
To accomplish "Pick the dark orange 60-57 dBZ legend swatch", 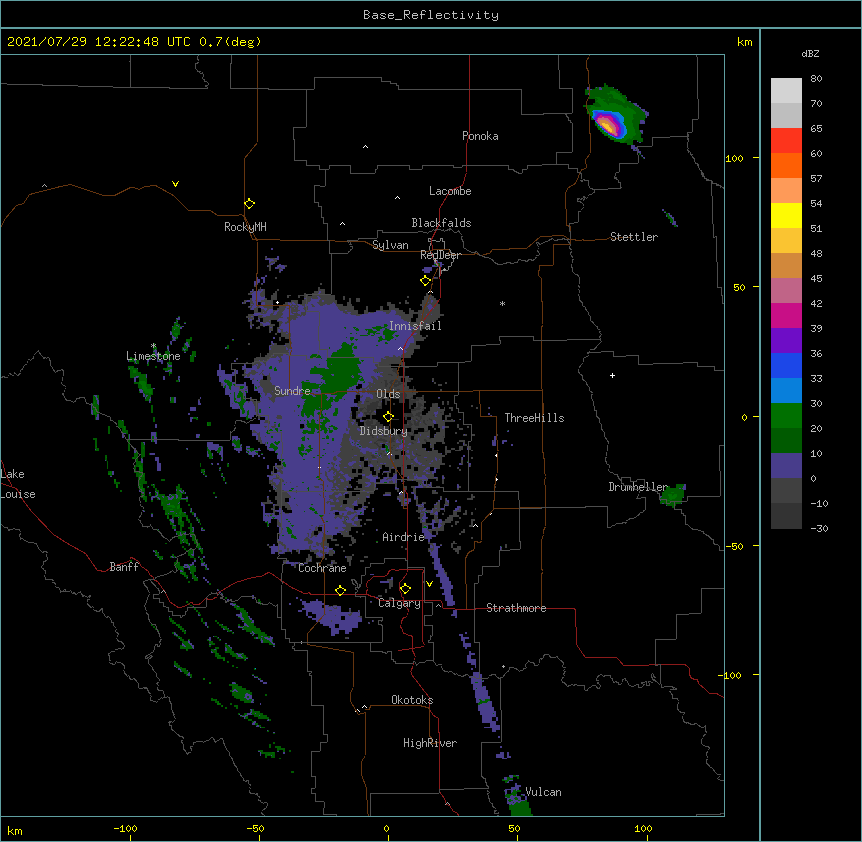I will pyautogui.click(x=786, y=165).
